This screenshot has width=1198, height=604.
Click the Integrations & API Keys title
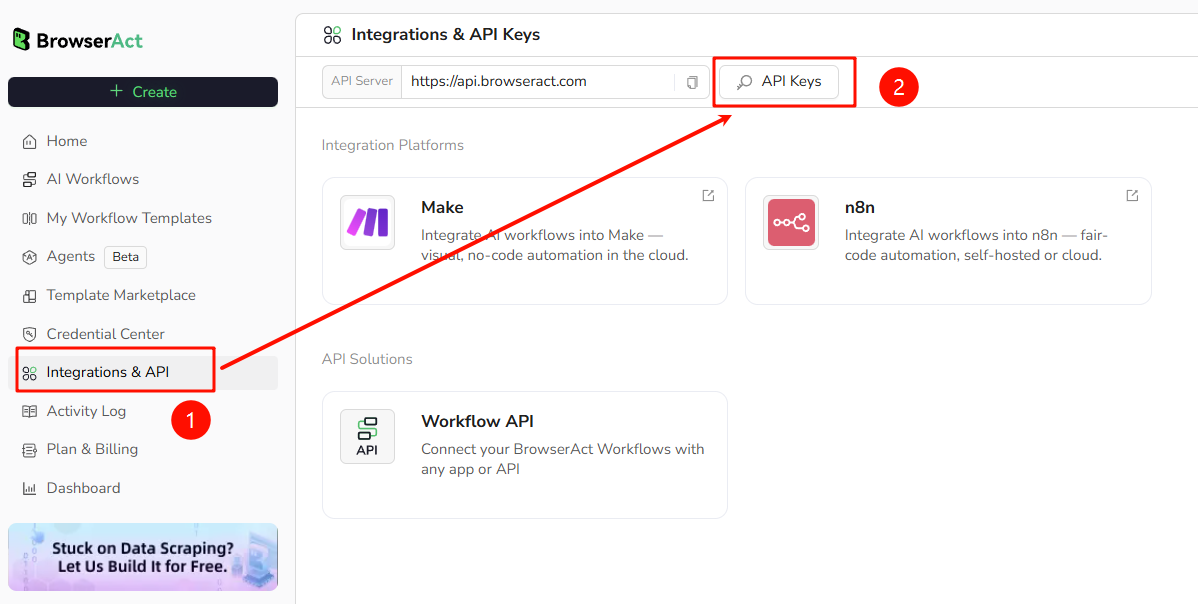pos(445,34)
